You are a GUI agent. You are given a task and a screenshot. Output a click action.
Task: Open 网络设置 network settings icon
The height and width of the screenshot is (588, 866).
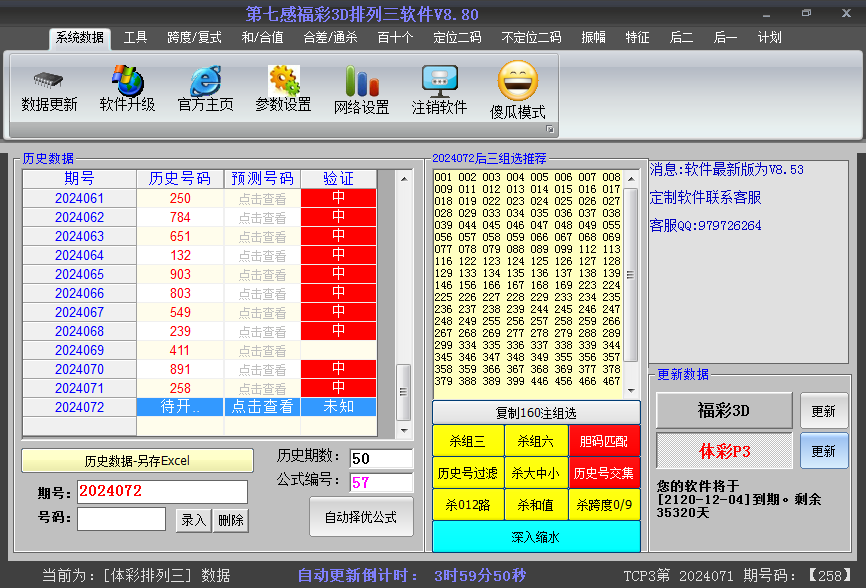pos(361,82)
